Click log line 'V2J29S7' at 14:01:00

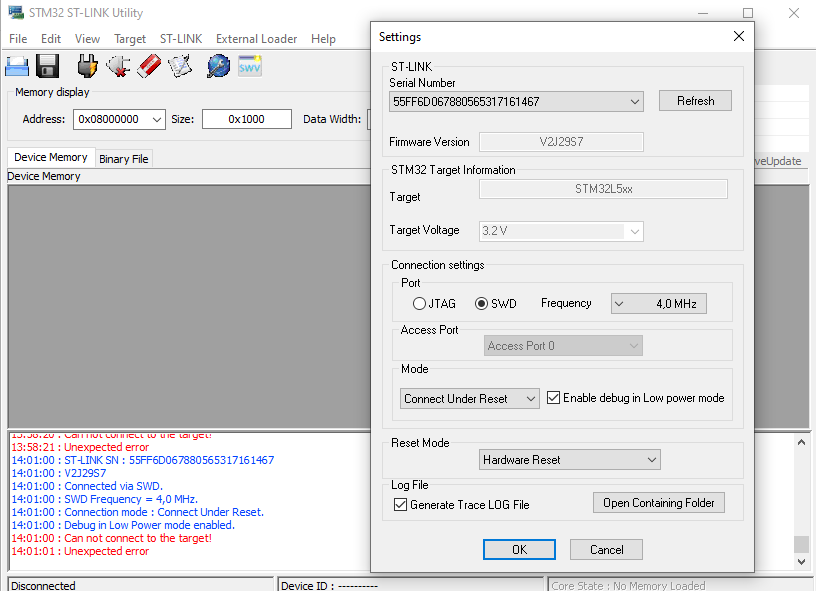[x=59, y=473]
